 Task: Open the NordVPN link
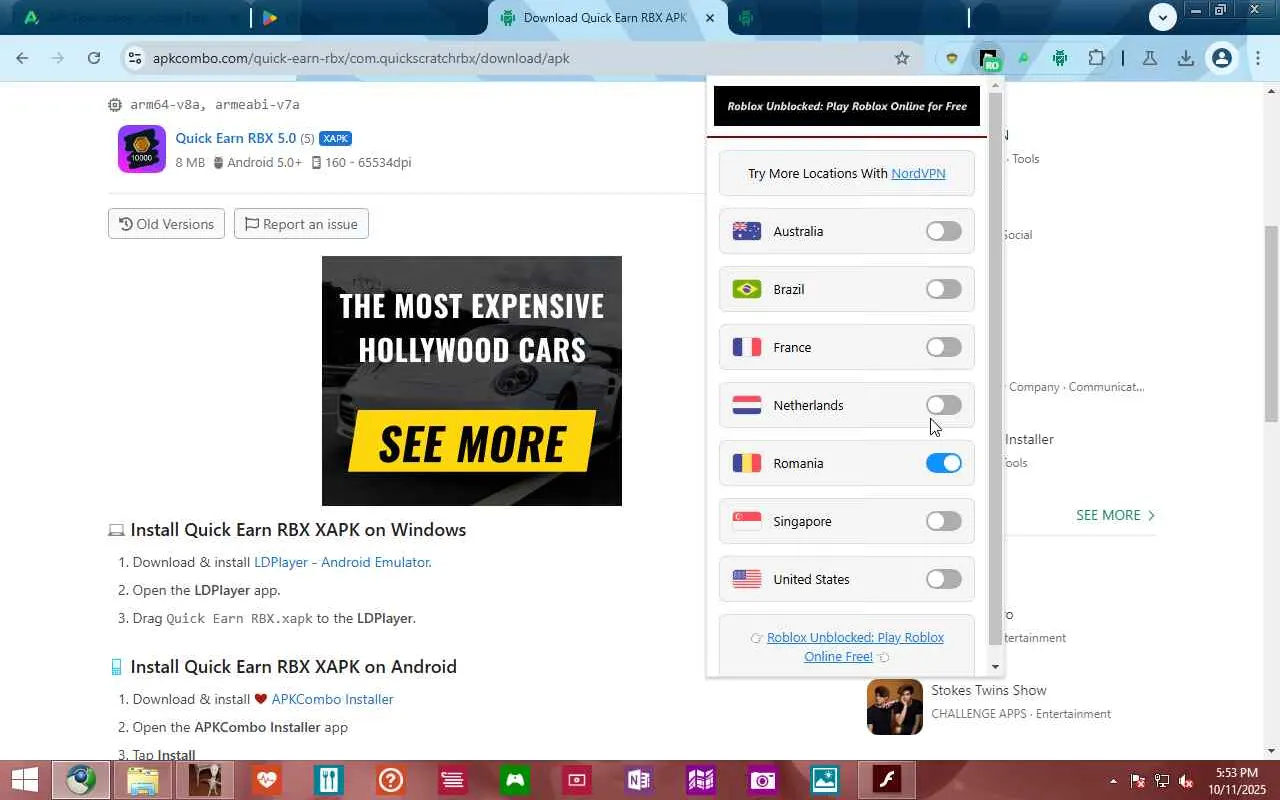(x=918, y=173)
